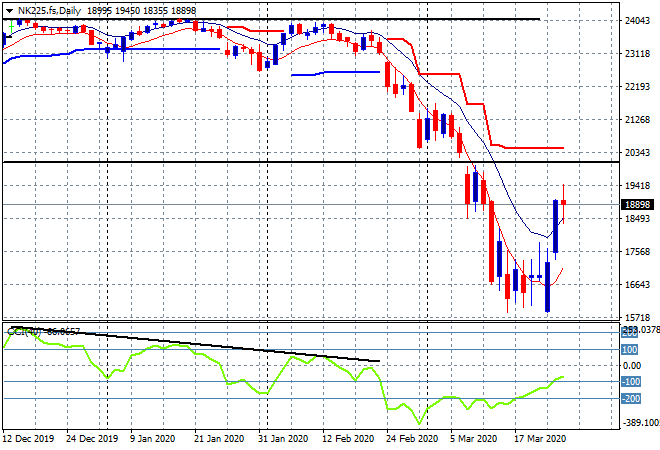The image size is (660, 450).
Task: Click the 17 Mar 2020 date label
Action: pyautogui.click(x=540, y=439)
